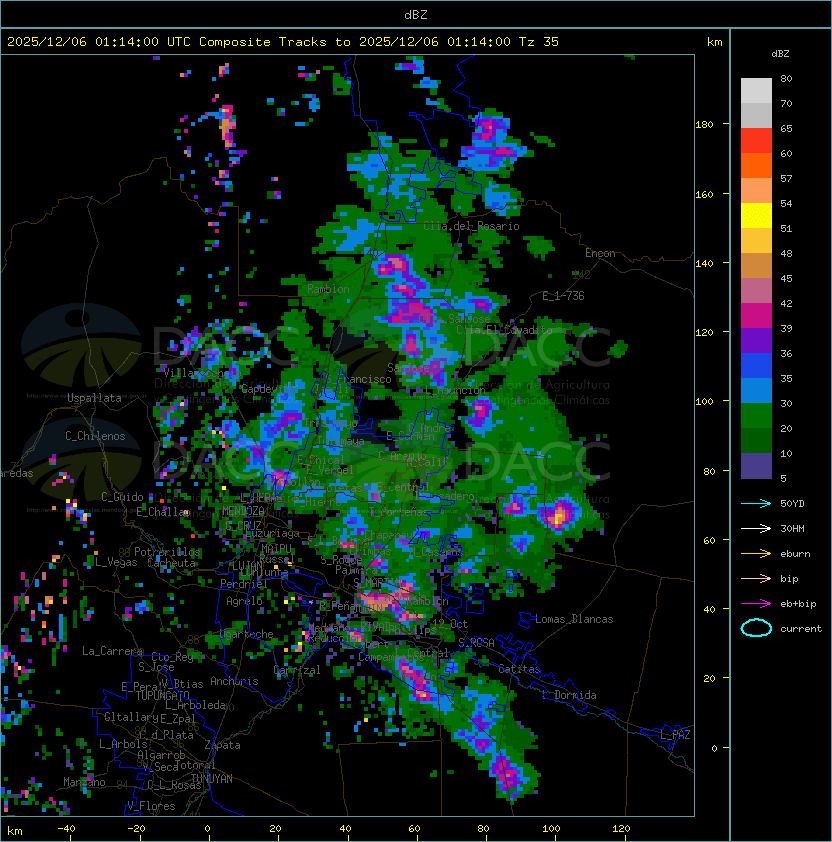Click the '180' tick on vertical km axis
This screenshot has width=832, height=842.
(704, 125)
